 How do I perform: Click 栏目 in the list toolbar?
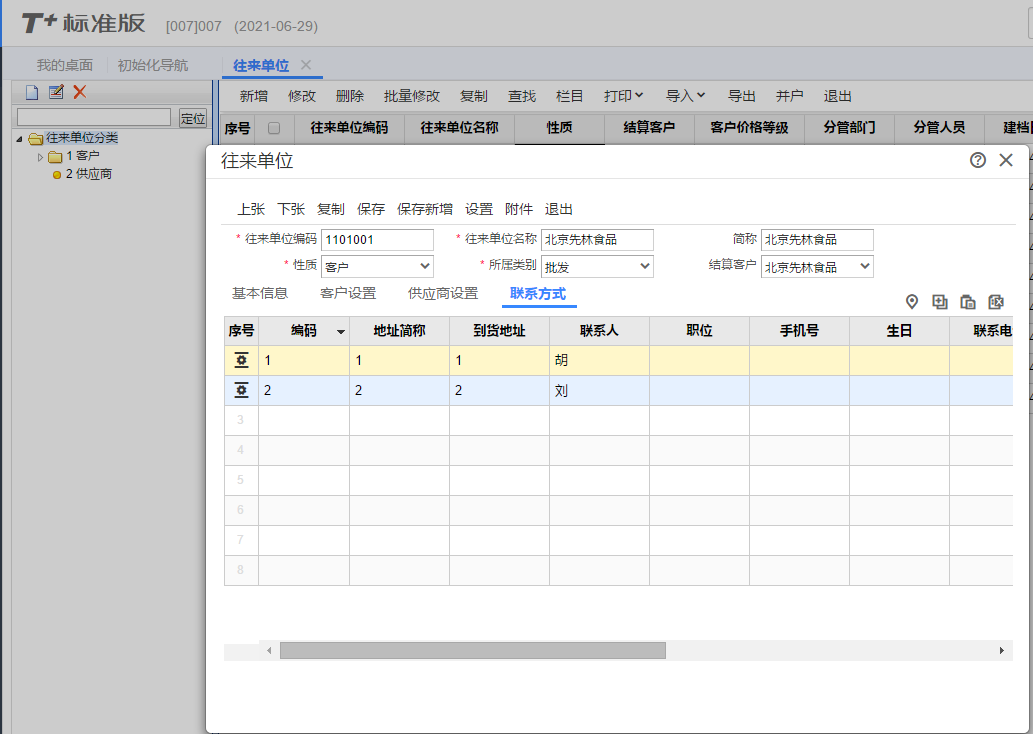click(x=570, y=96)
